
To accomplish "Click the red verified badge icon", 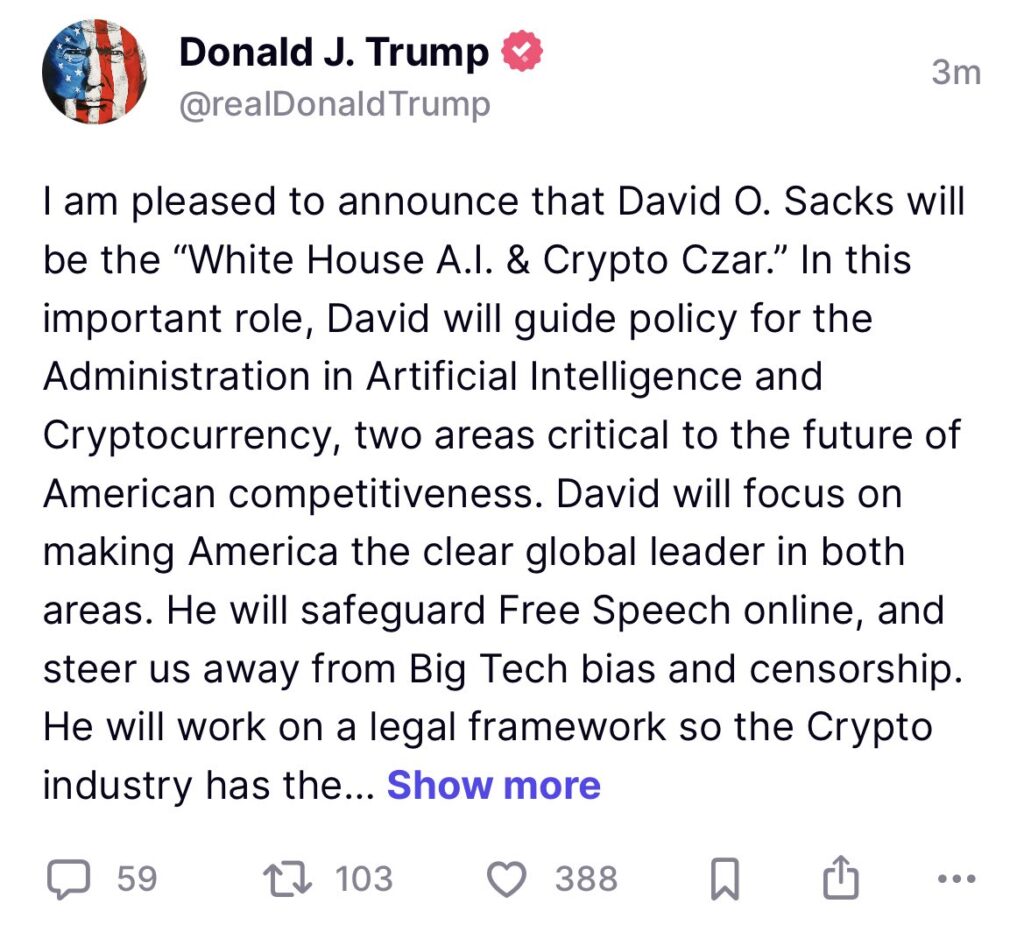I will pos(522,52).
